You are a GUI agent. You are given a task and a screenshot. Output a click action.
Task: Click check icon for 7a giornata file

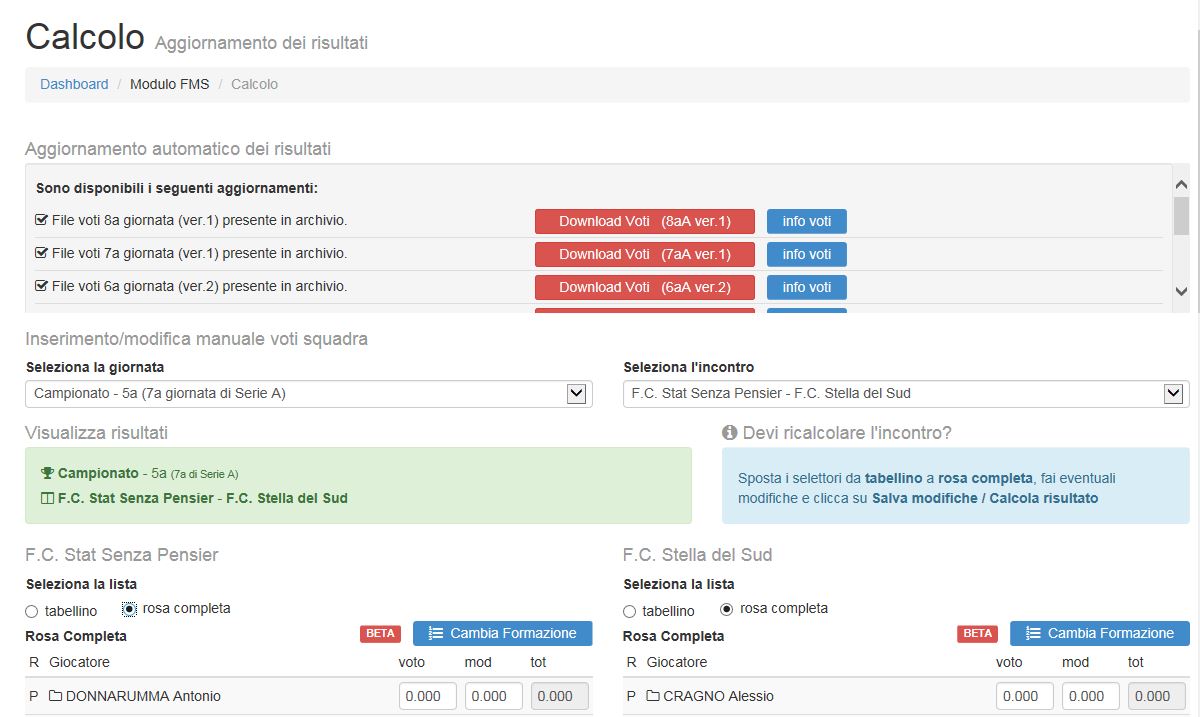41,253
